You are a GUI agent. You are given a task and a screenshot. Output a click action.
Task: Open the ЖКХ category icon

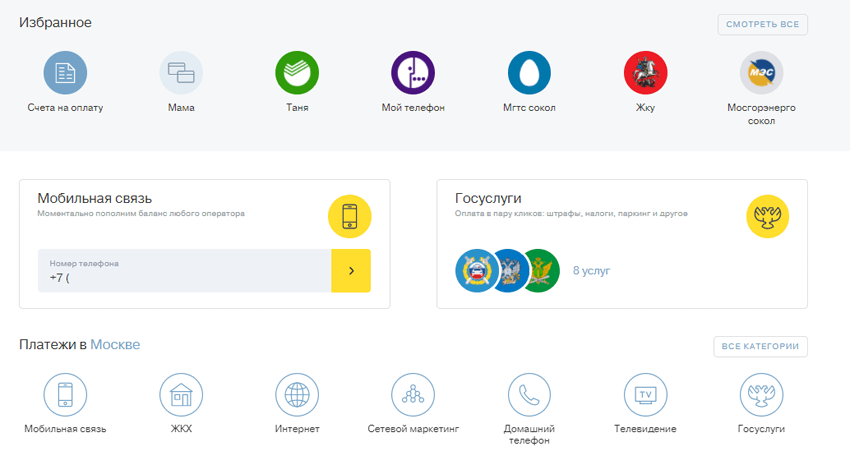pos(181,395)
